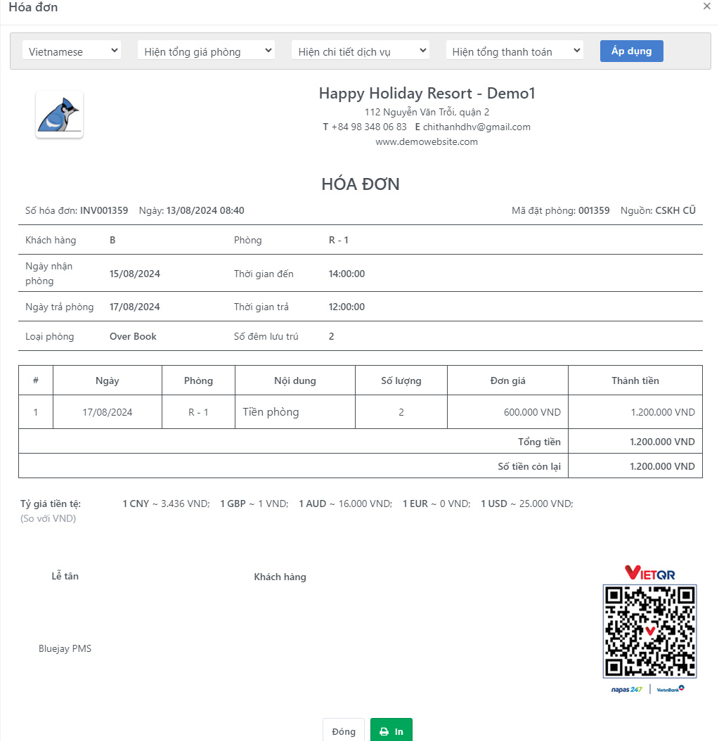
Task: Open the 'Hiện tổng giá phòng' dropdown
Action: click(206, 51)
